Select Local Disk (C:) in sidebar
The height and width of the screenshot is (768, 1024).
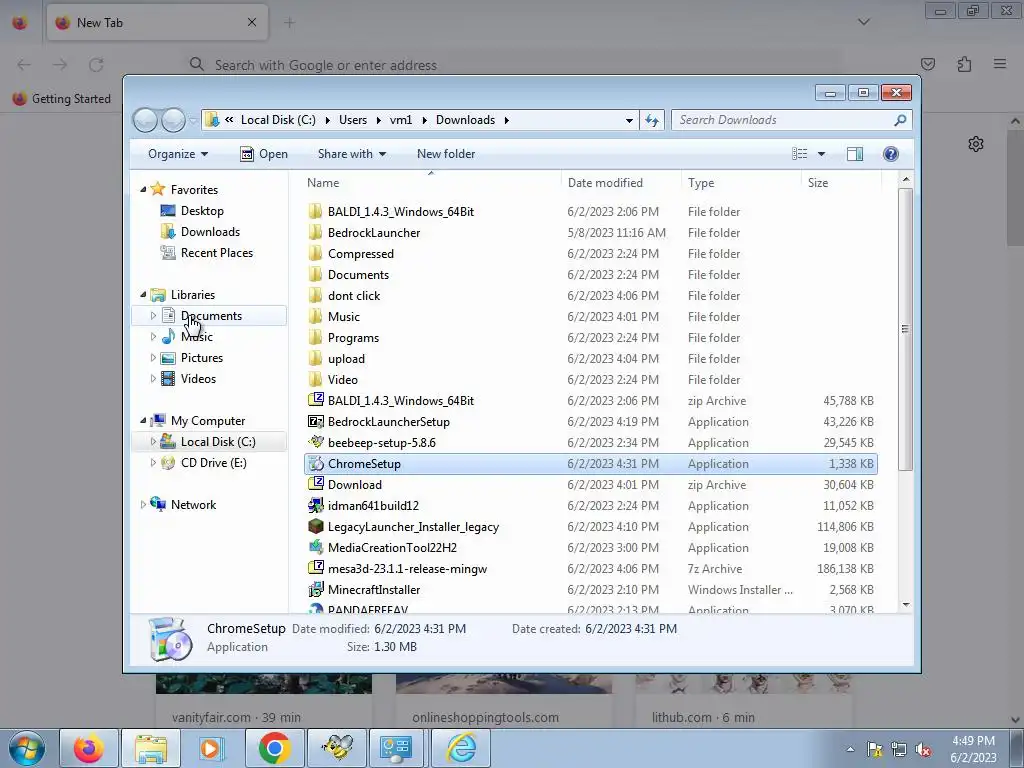(218, 442)
